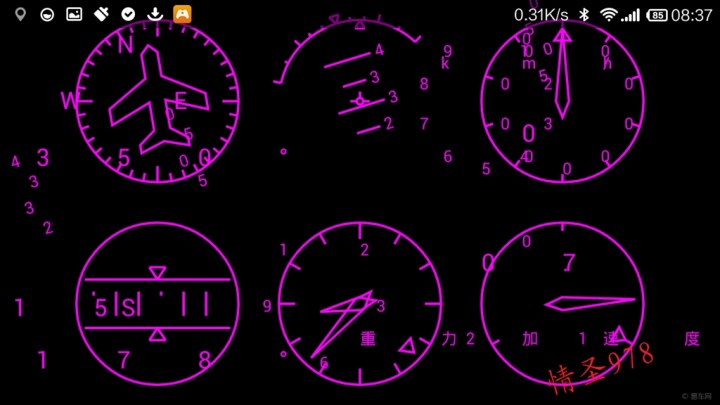Tap the small aircraft symbol in pitch ladder
The width and height of the screenshot is (720, 405).
360,100
